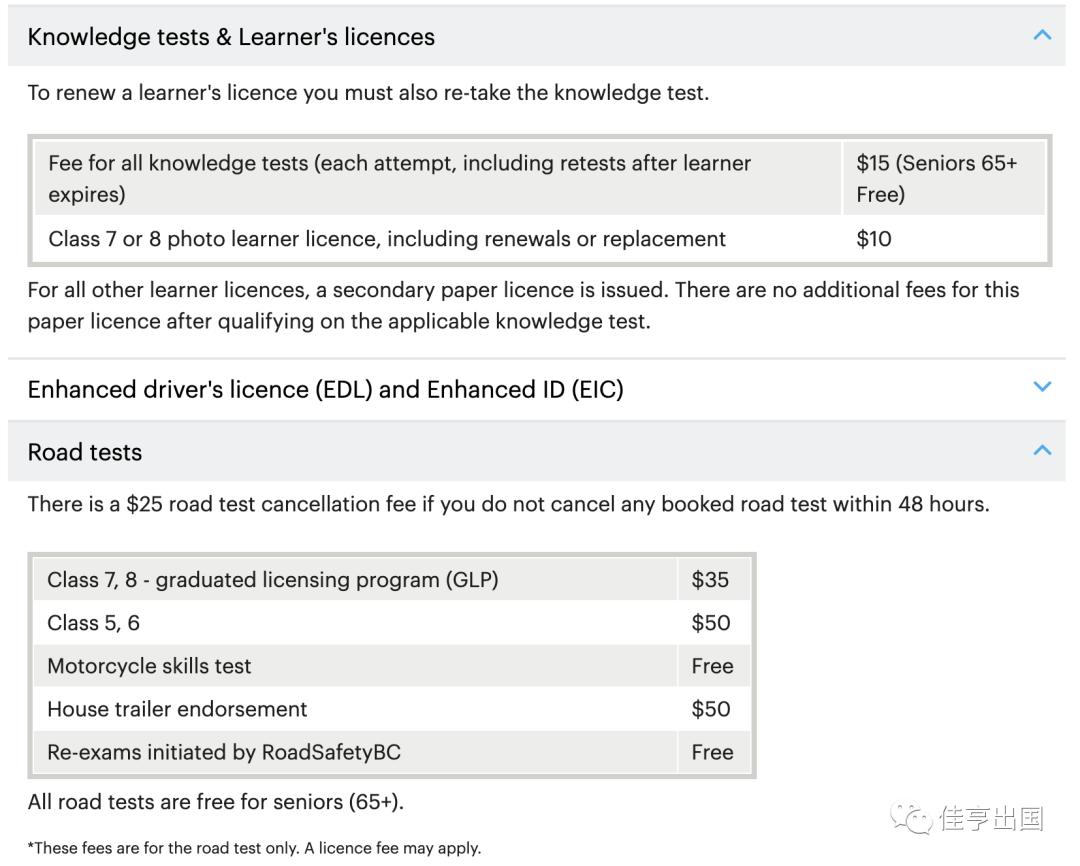Viewport: 1080px width, 866px height.
Task: Collapse the Knowledge tests section chevron
Action: pyautogui.click(x=1042, y=36)
